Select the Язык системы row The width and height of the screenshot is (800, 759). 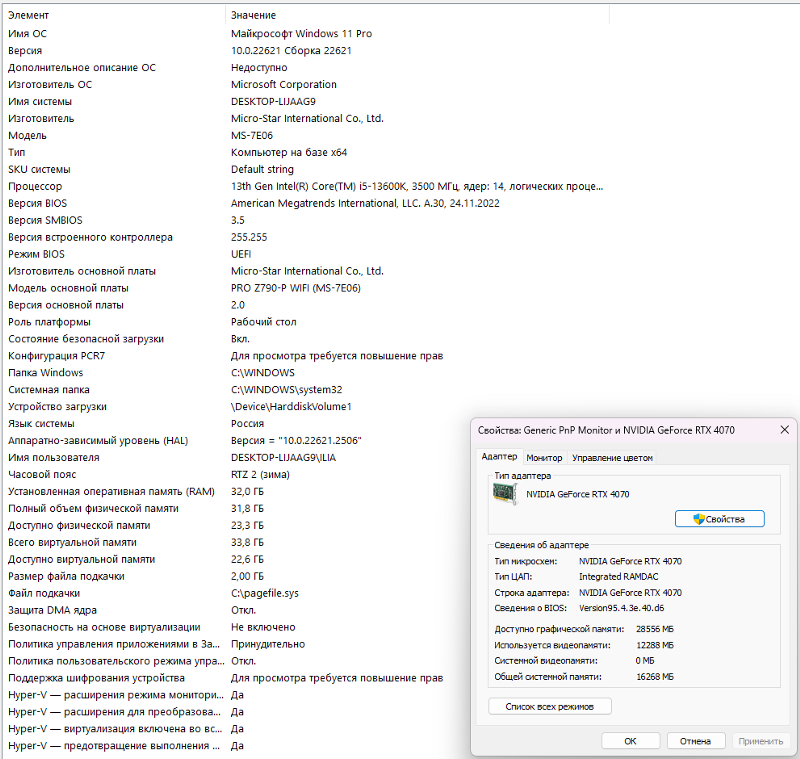pos(237,423)
